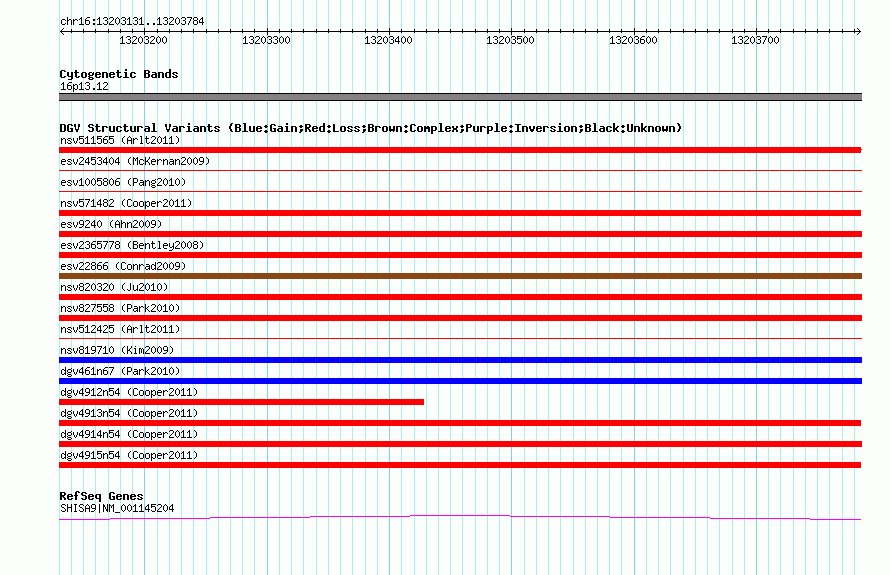
Task: Select the short red bar under dgv4912n54
Action: 241,402
